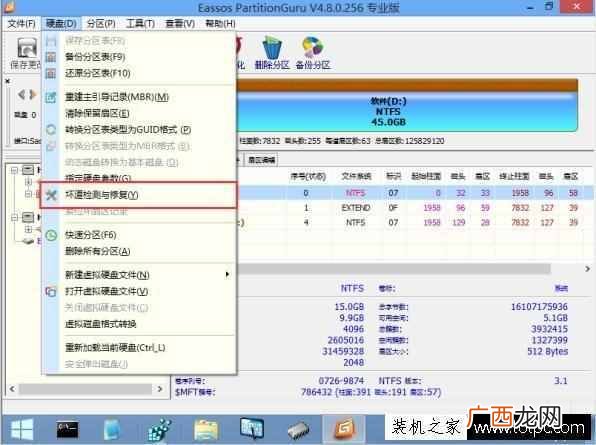
Task: Choose 打开虚拟硬盘文件(V) from the menu
Action: (140, 291)
